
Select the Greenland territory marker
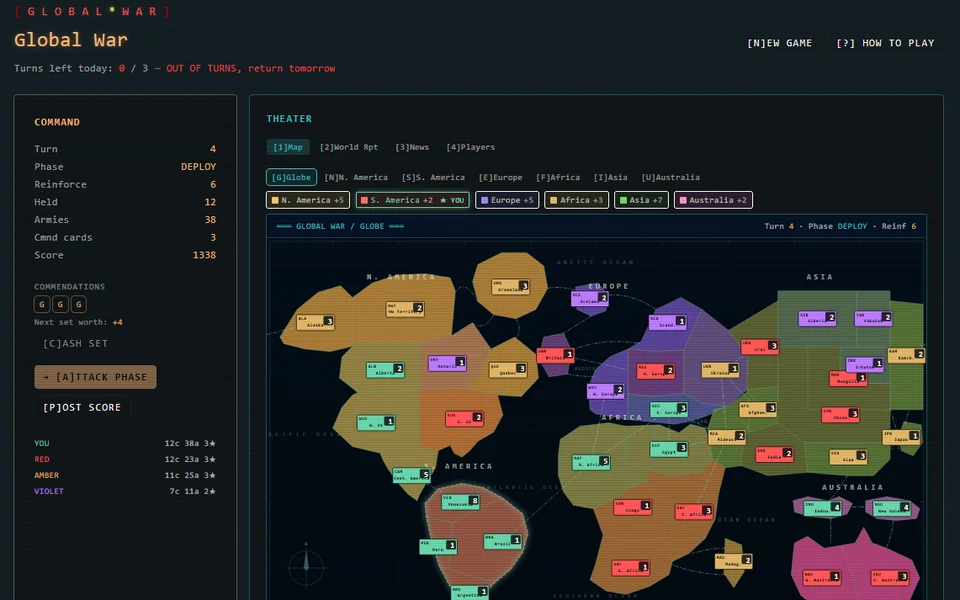(510, 287)
